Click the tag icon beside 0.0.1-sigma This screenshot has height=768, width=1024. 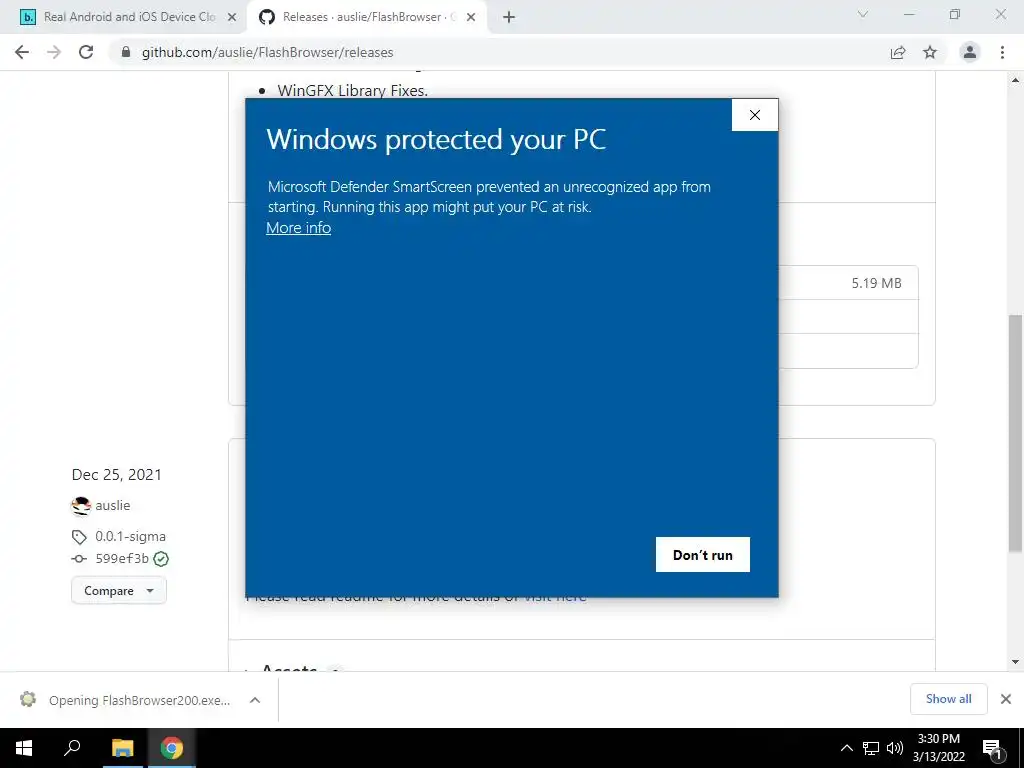(x=79, y=537)
